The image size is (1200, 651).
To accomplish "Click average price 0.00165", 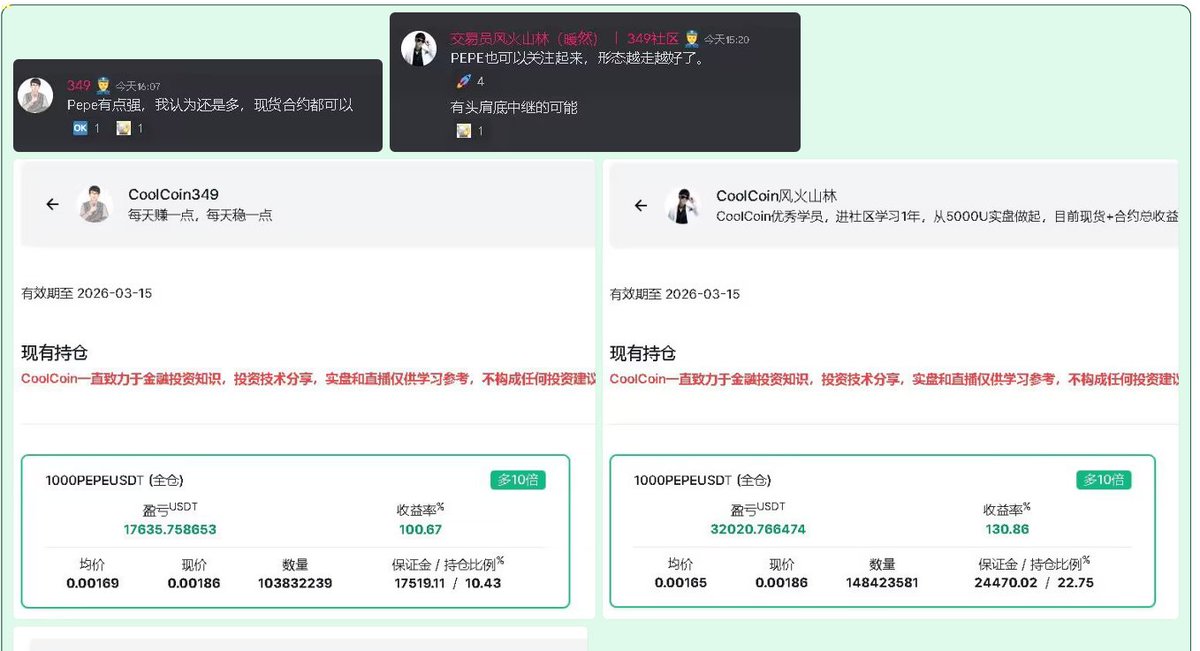I will [680, 583].
